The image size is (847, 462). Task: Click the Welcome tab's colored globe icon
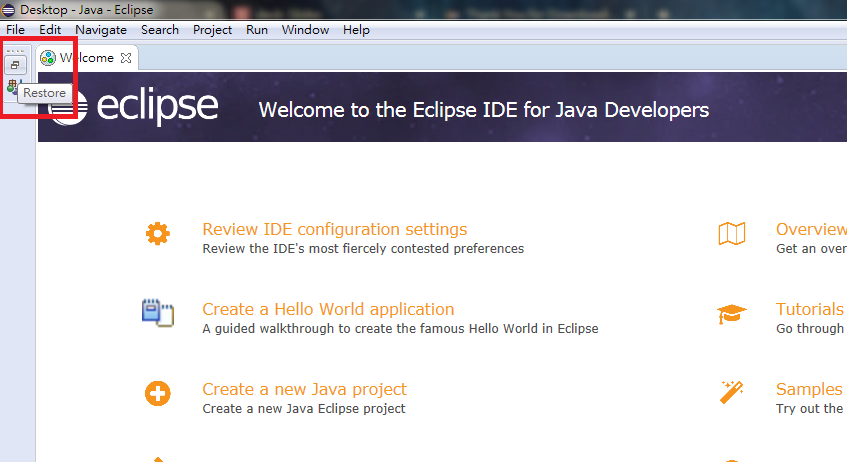tap(48, 58)
